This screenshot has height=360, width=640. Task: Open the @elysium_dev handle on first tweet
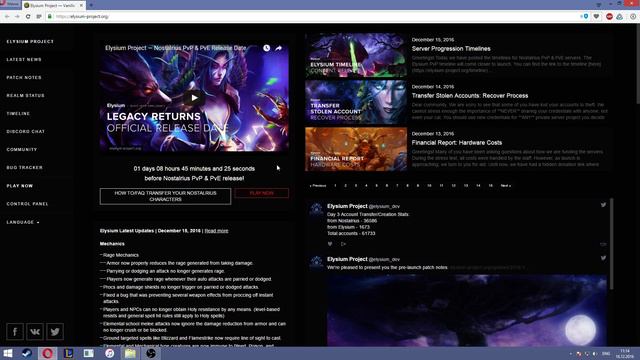pyautogui.click(x=384, y=207)
